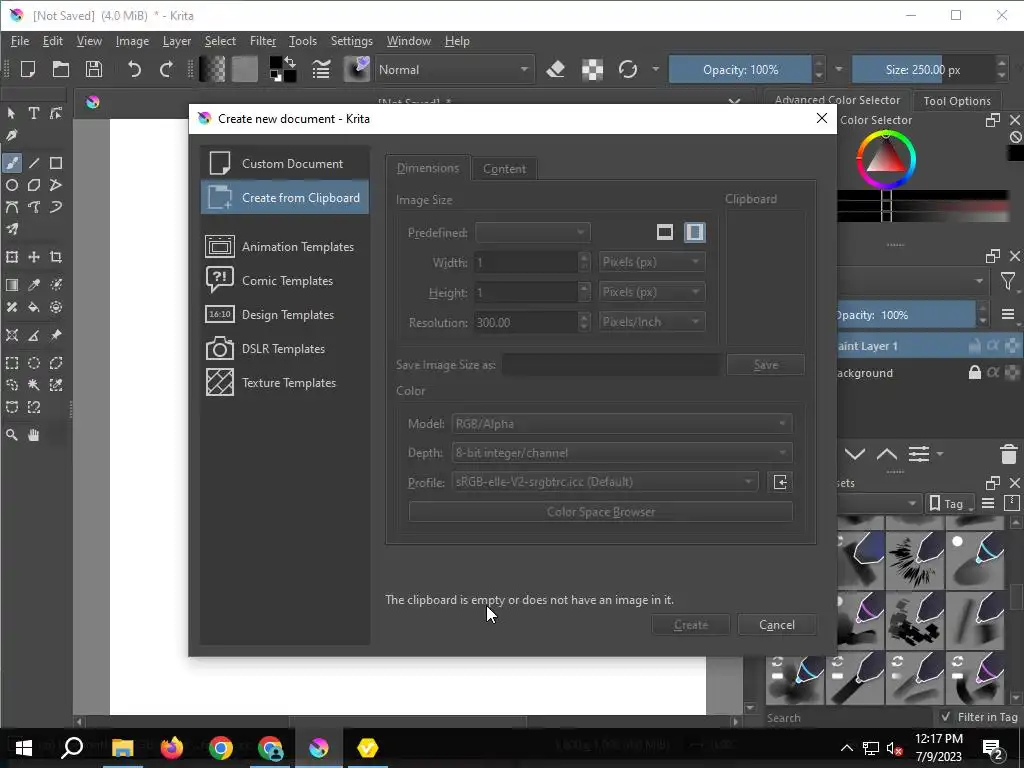The image size is (1024, 768).
Task: Click the Save toolbar icon
Action: point(94,69)
